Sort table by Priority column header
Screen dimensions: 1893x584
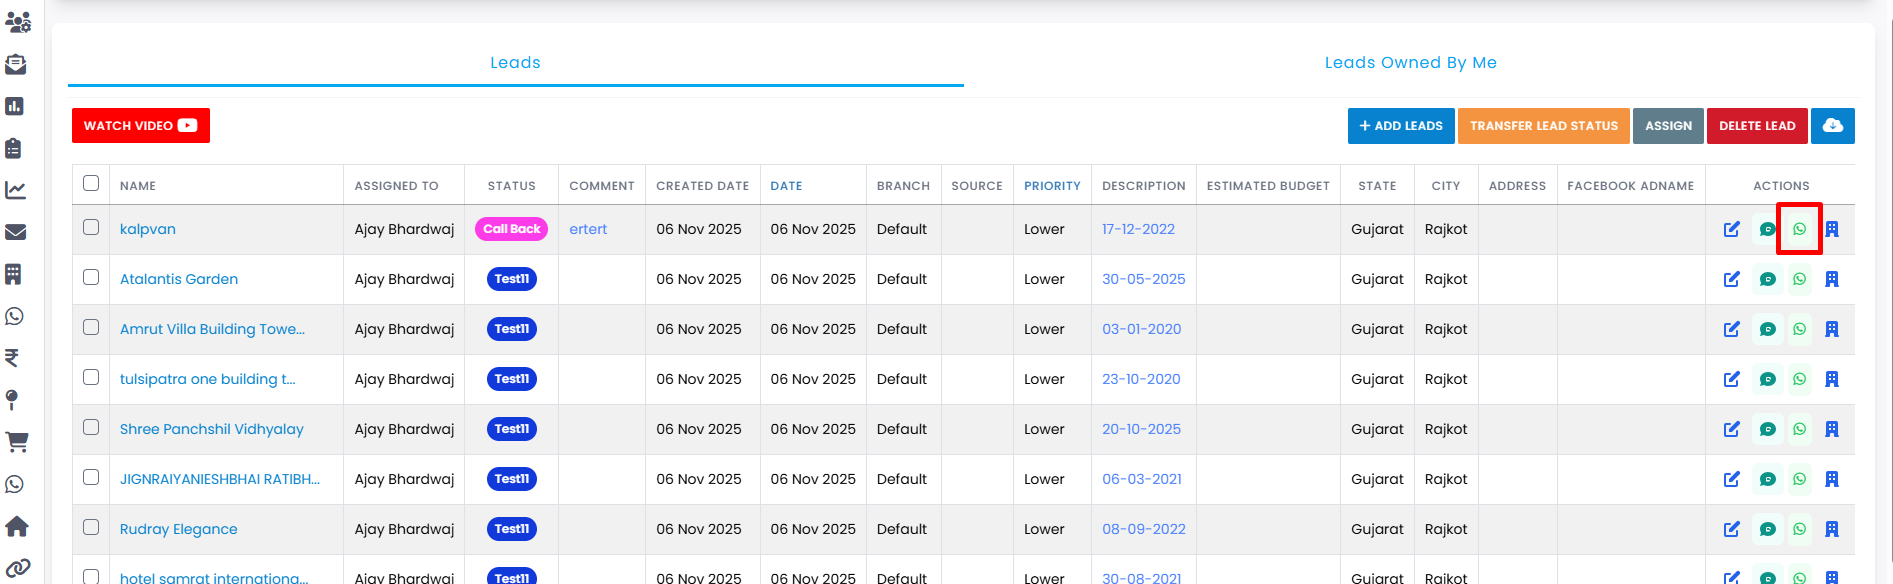point(1052,186)
